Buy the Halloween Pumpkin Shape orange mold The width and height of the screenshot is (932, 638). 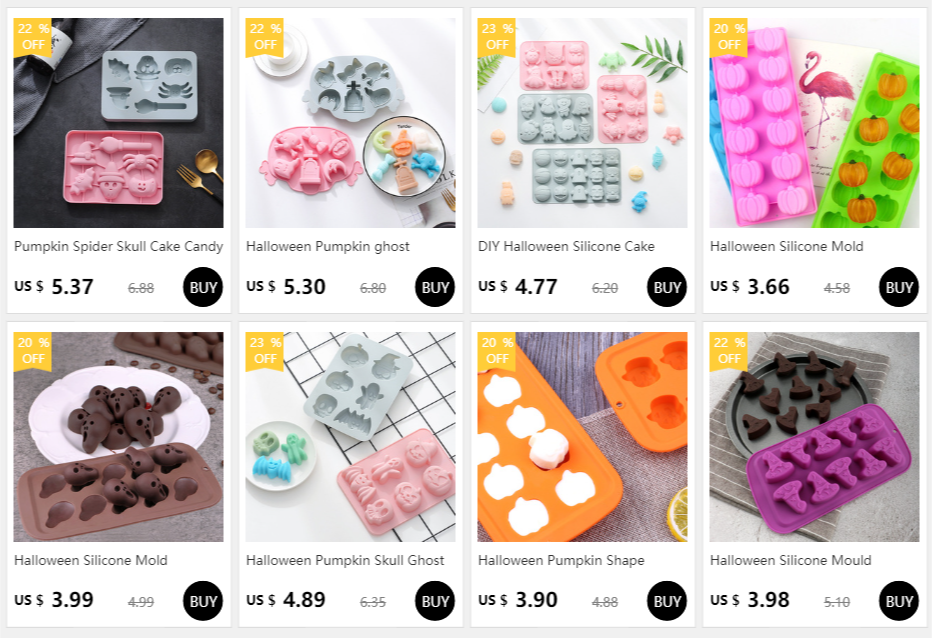tap(666, 601)
